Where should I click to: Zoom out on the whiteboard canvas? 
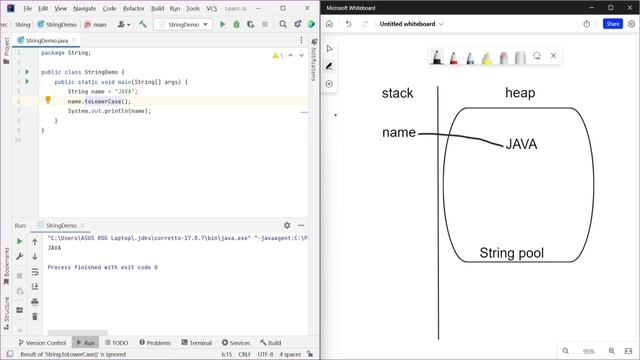pos(566,351)
